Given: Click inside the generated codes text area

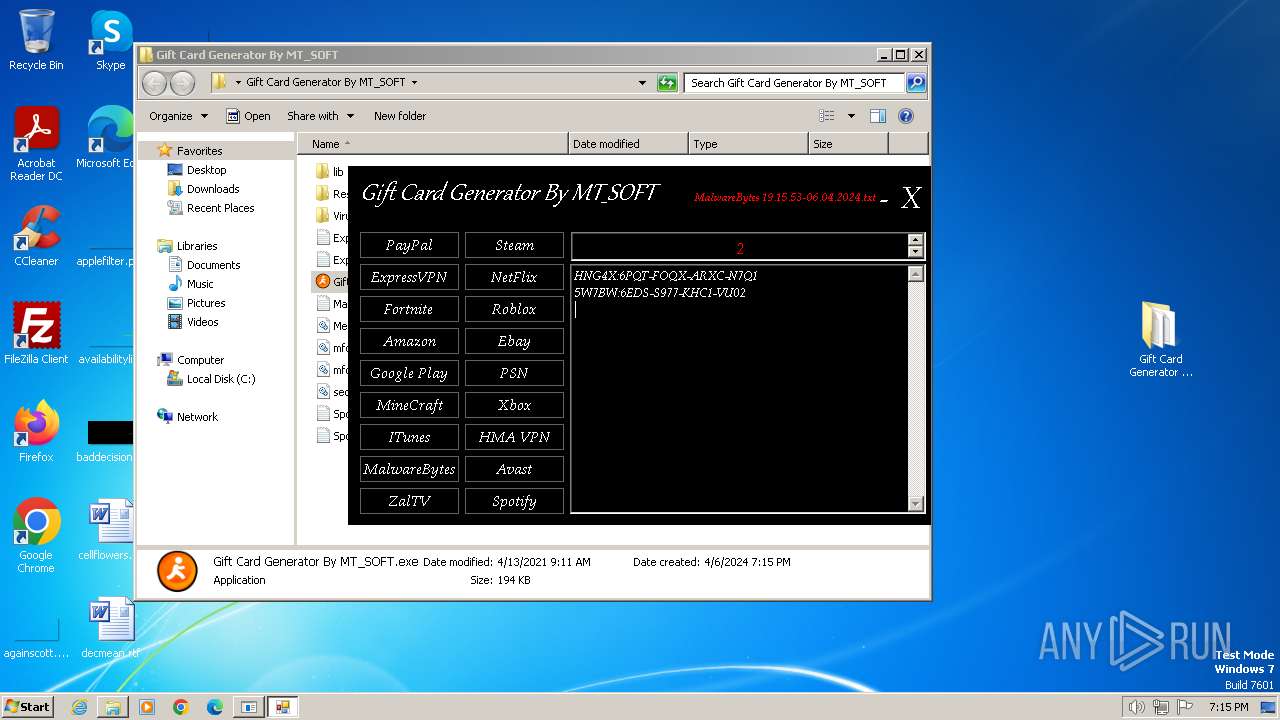Looking at the screenshot, I should point(740,390).
